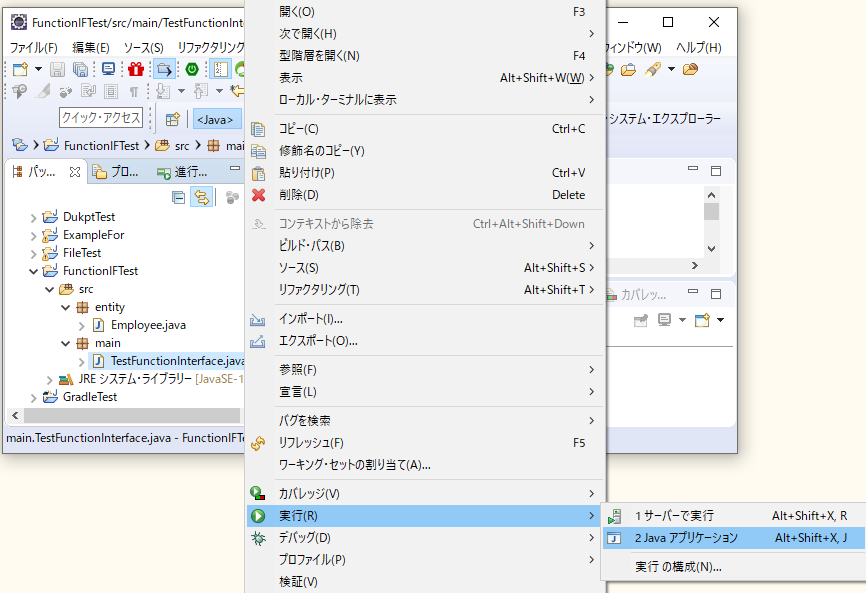The height and width of the screenshot is (593, 866).
Task: Maximize the upper right view panel
Action: (x=716, y=171)
